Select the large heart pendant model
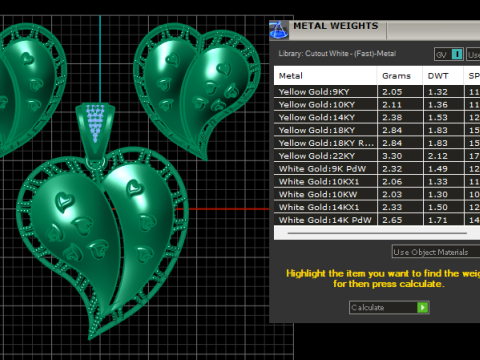480x360 pixels. [103, 243]
